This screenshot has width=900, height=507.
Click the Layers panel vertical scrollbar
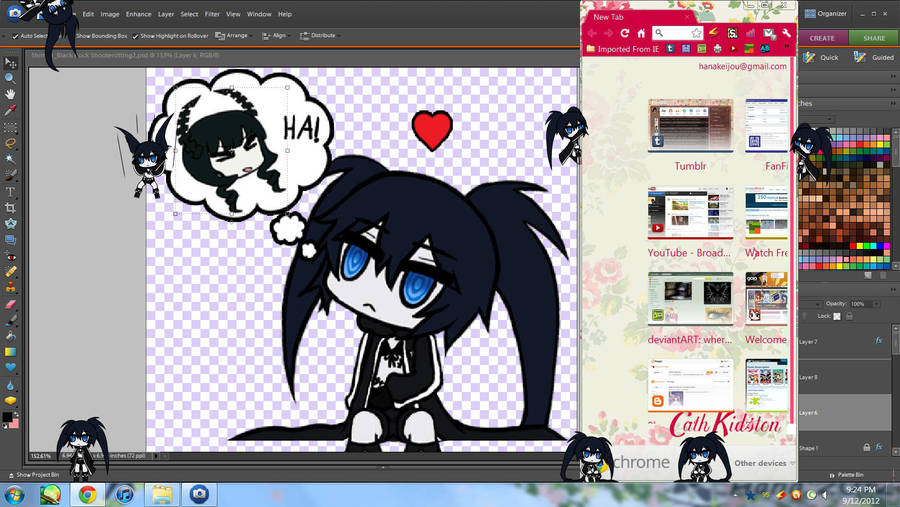(x=897, y=342)
